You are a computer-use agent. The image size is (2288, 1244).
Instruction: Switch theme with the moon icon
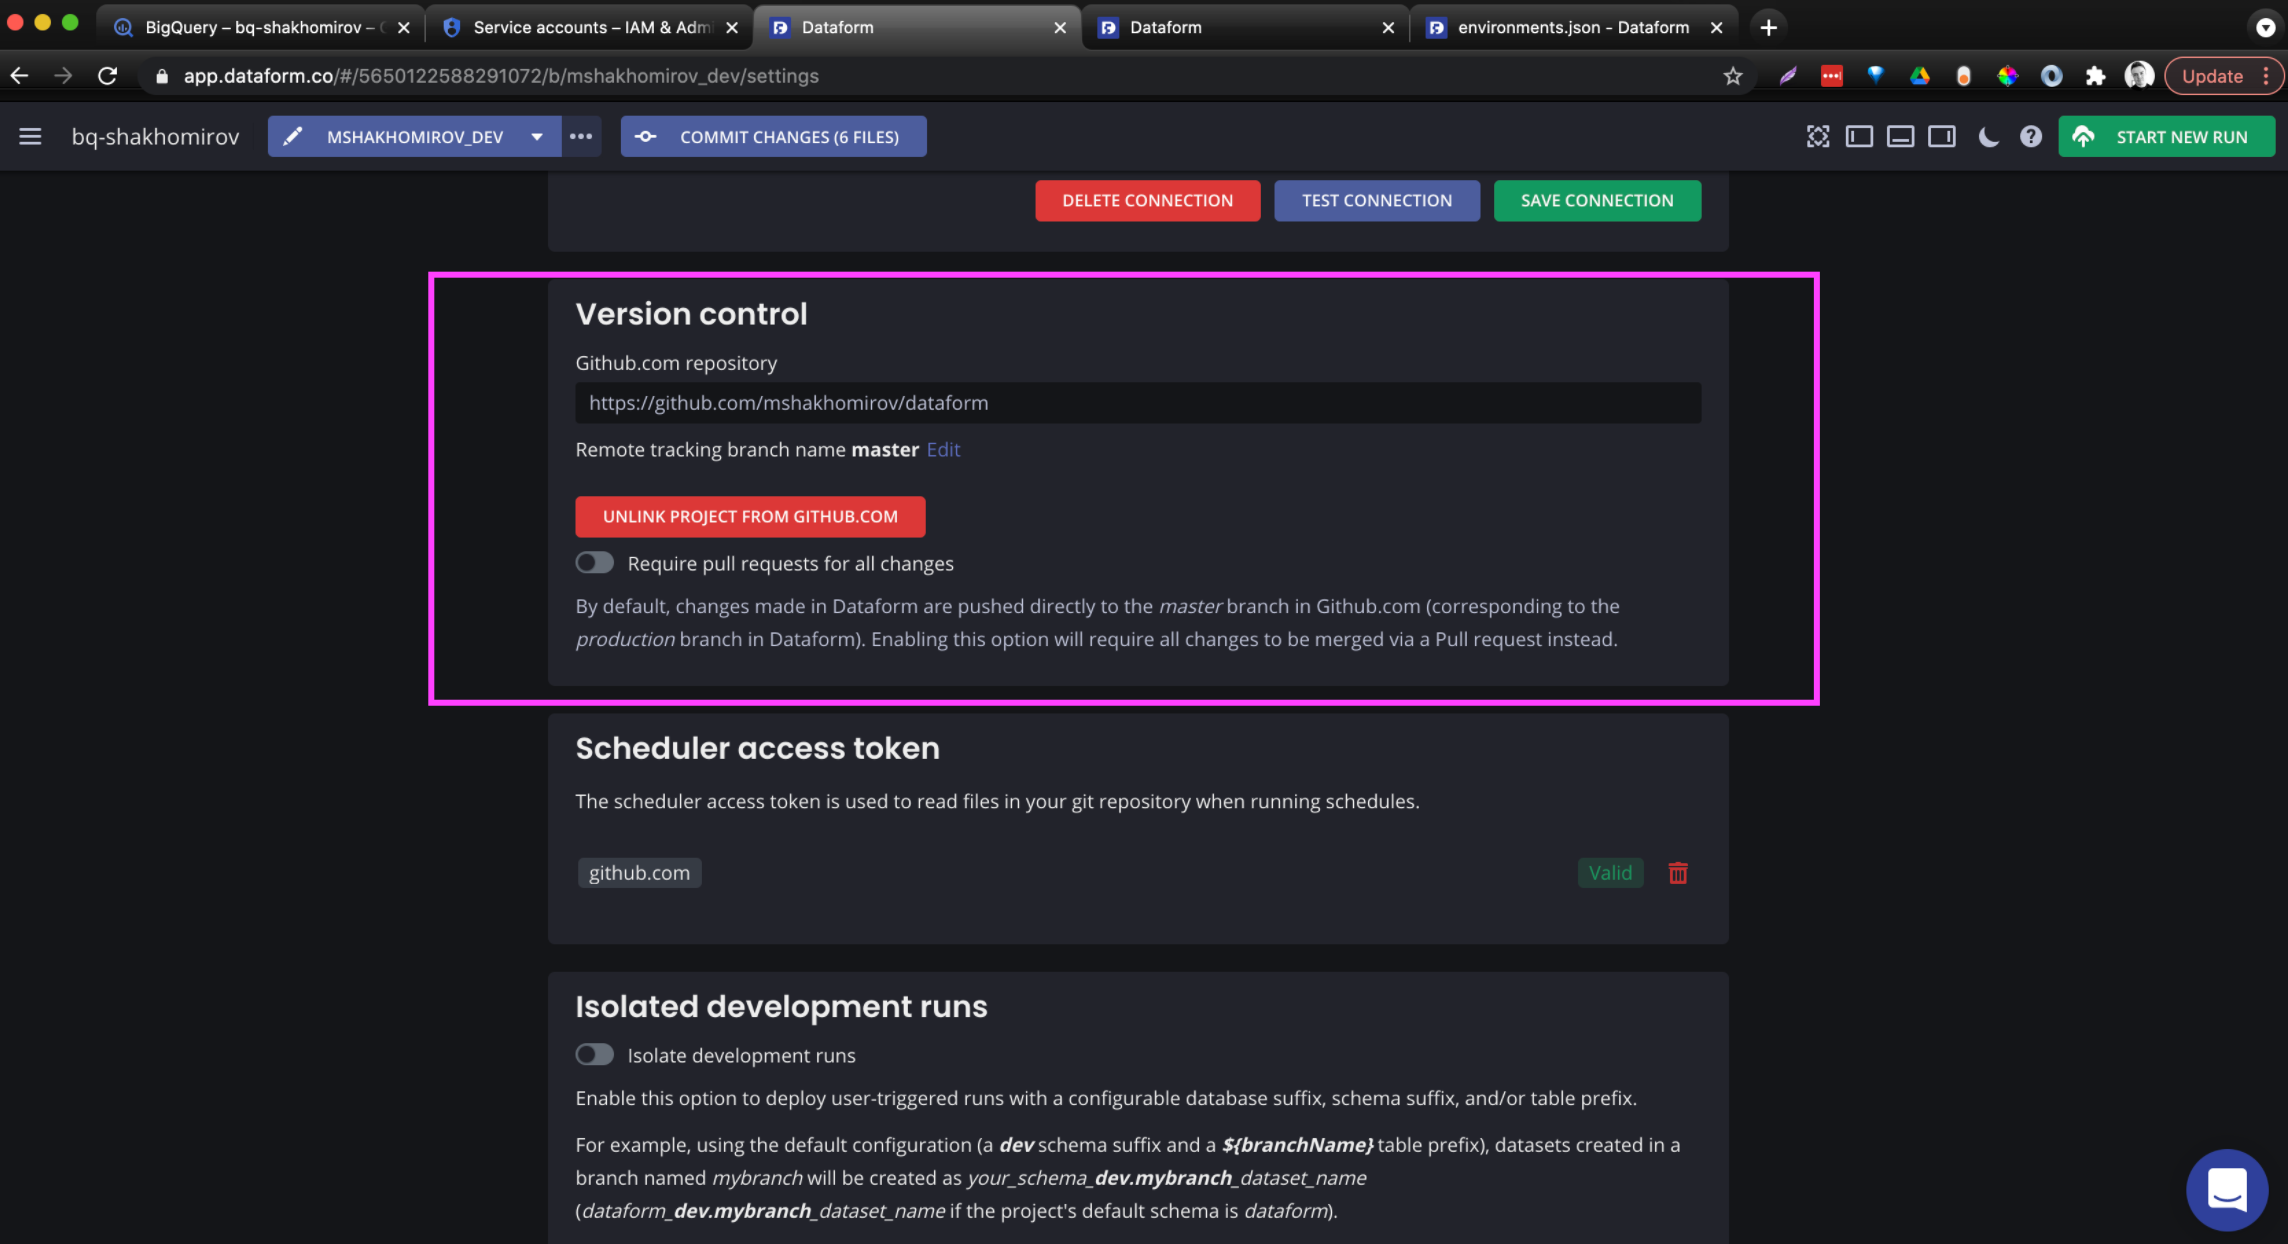[1988, 137]
